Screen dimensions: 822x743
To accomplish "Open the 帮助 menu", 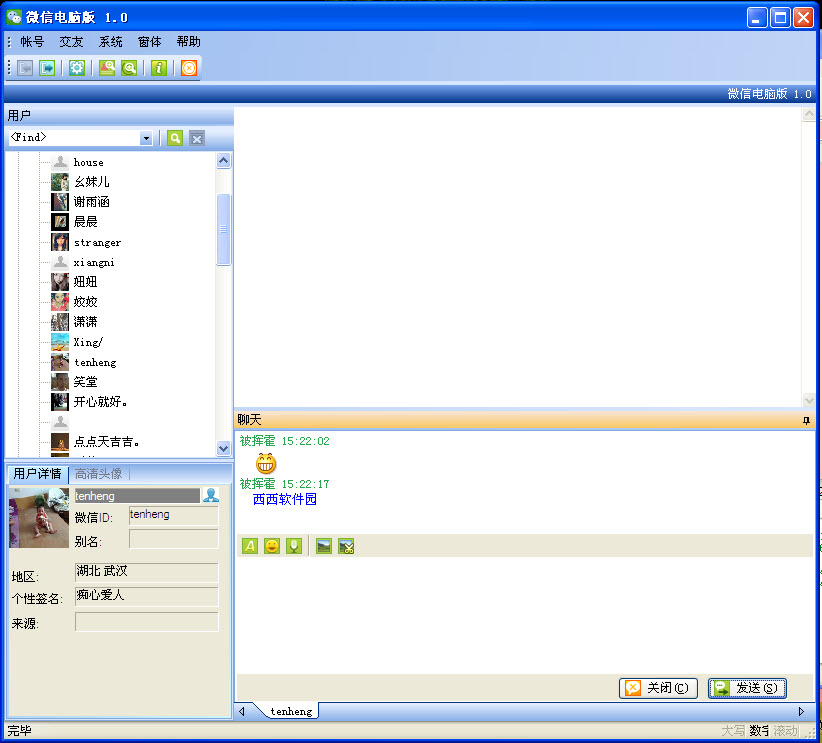I will click(189, 42).
